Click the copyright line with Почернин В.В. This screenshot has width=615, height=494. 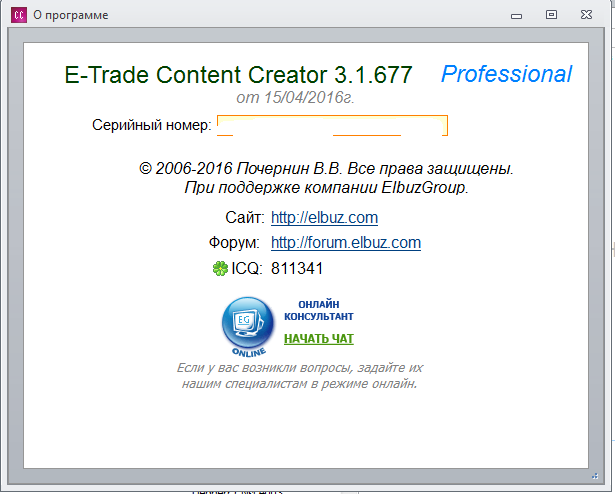(x=326, y=169)
